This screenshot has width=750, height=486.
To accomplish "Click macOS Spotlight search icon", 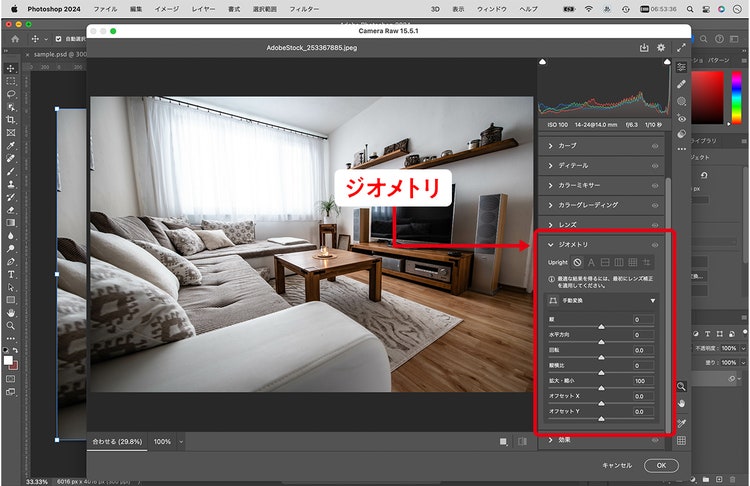I will (690, 9).
